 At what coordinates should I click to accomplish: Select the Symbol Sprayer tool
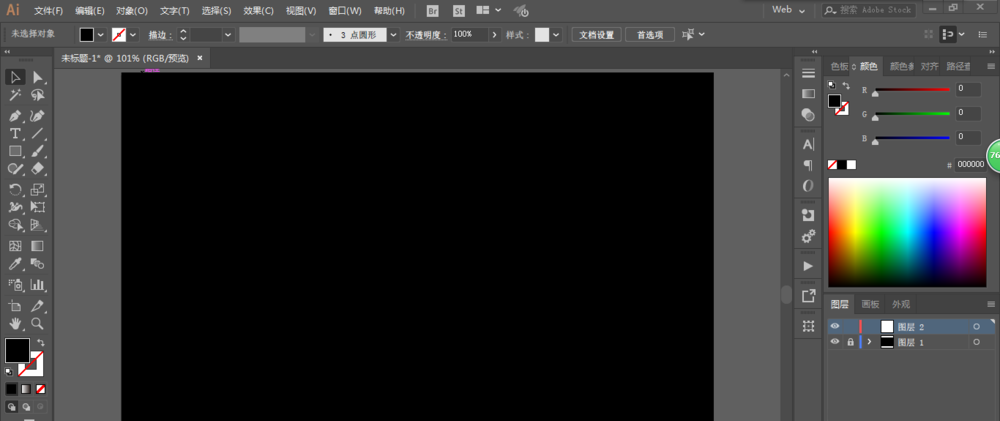tap(15, 284)
